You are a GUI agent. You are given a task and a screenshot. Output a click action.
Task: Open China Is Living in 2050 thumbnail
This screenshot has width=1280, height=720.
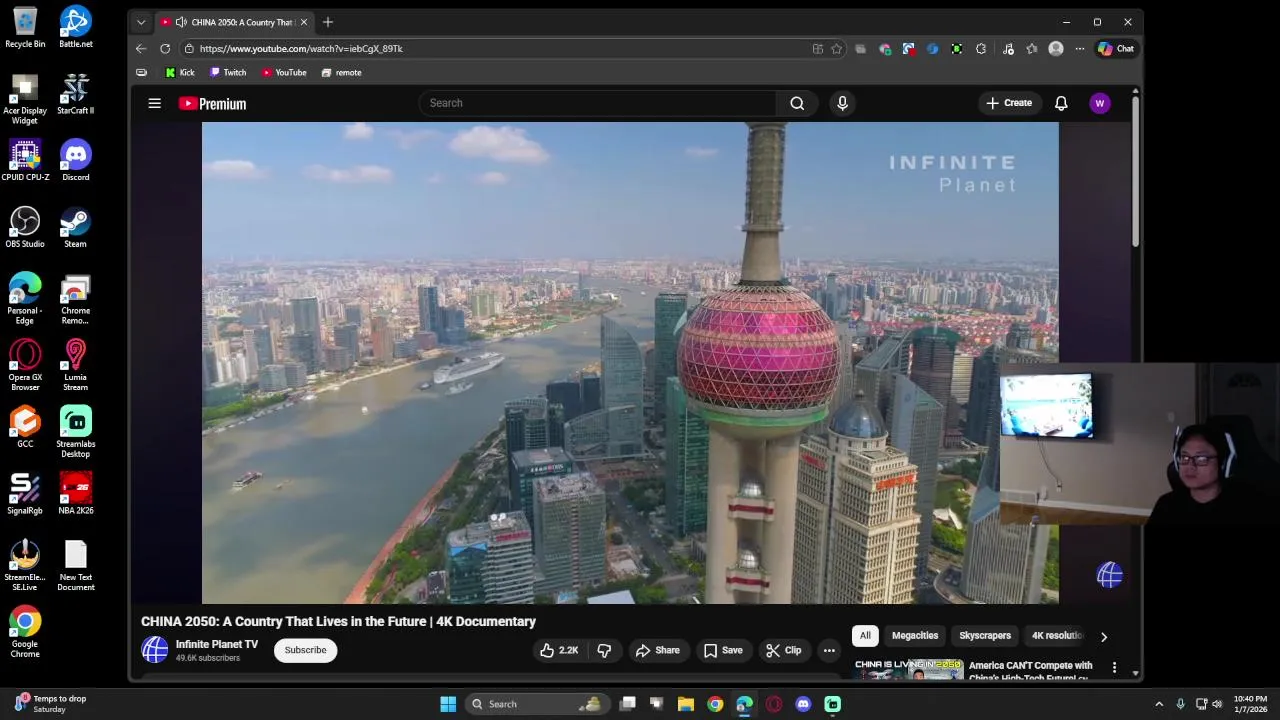click(908, 669)
